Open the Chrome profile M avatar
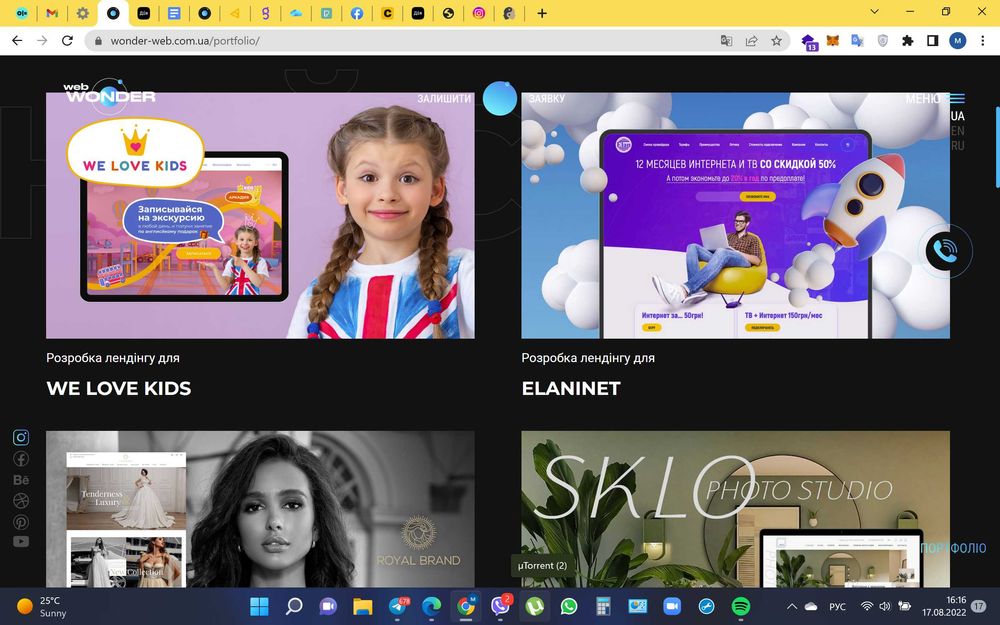The image size is (1000, 625). pyautogui.click(x=957, y=41)
